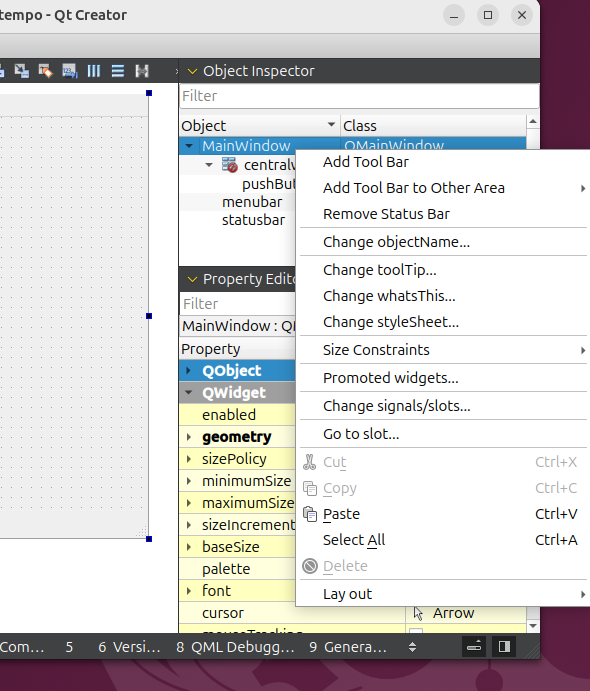Open the designer toolbar overflow chevron
590x691 pixels.
tap(176, 71)
